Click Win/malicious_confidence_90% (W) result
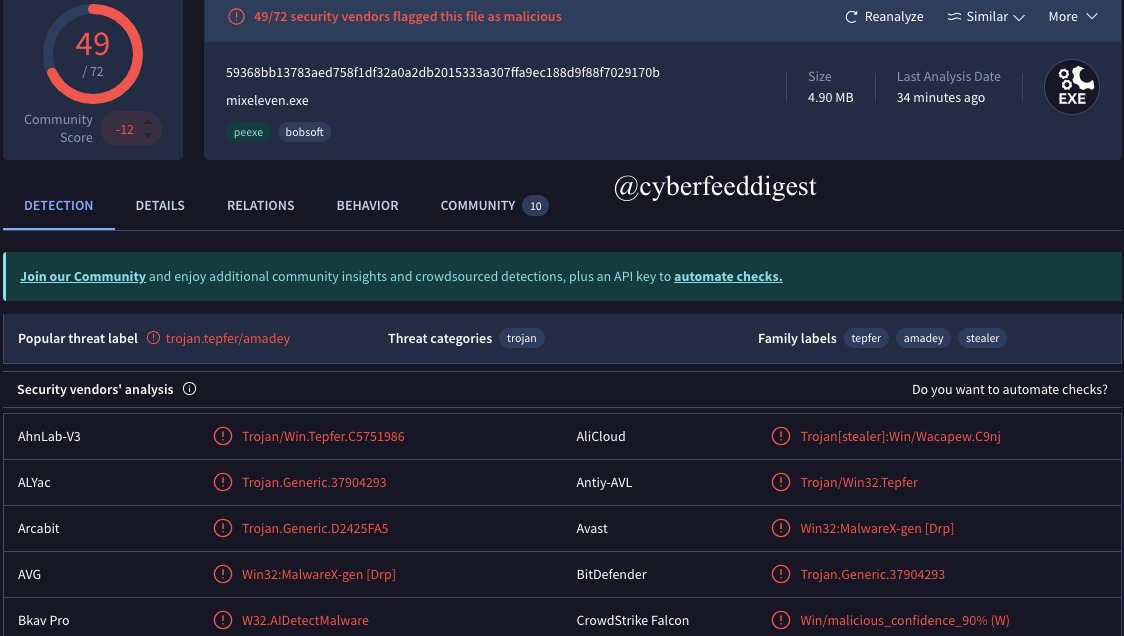Image resolution: width=1124 pixels, height=636 pixels. click(905, 620)
